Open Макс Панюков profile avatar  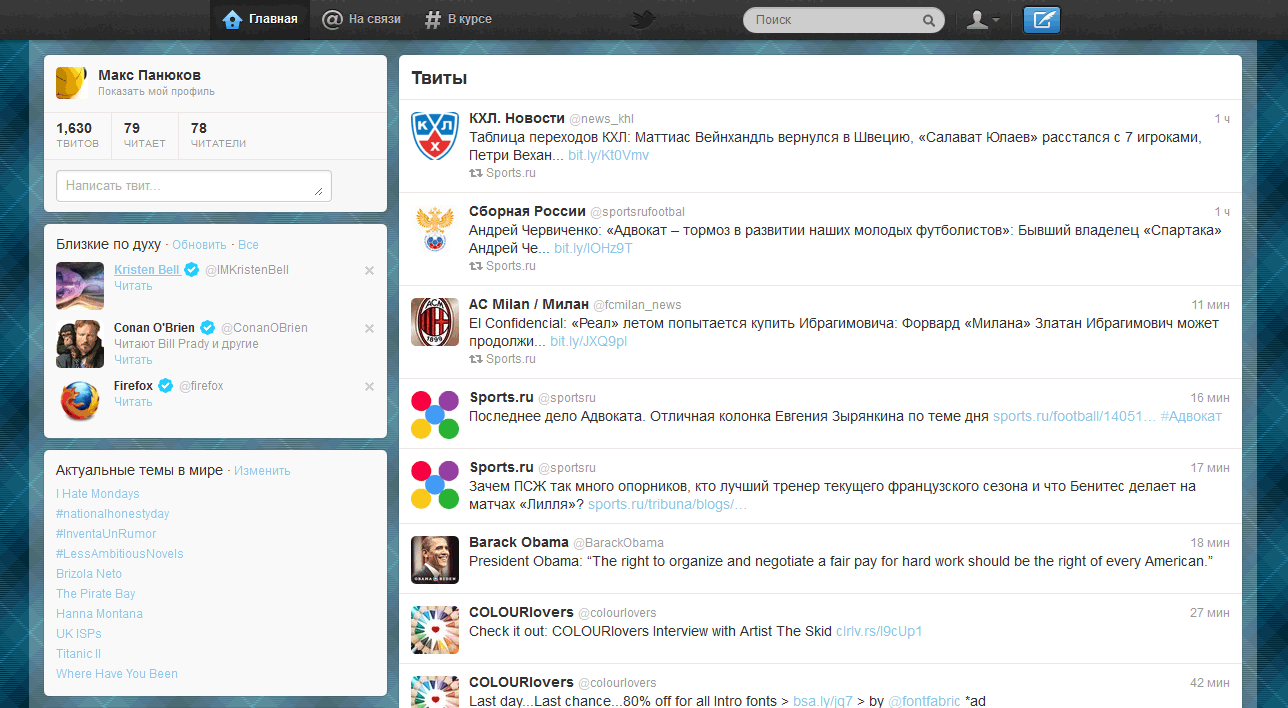71,82
